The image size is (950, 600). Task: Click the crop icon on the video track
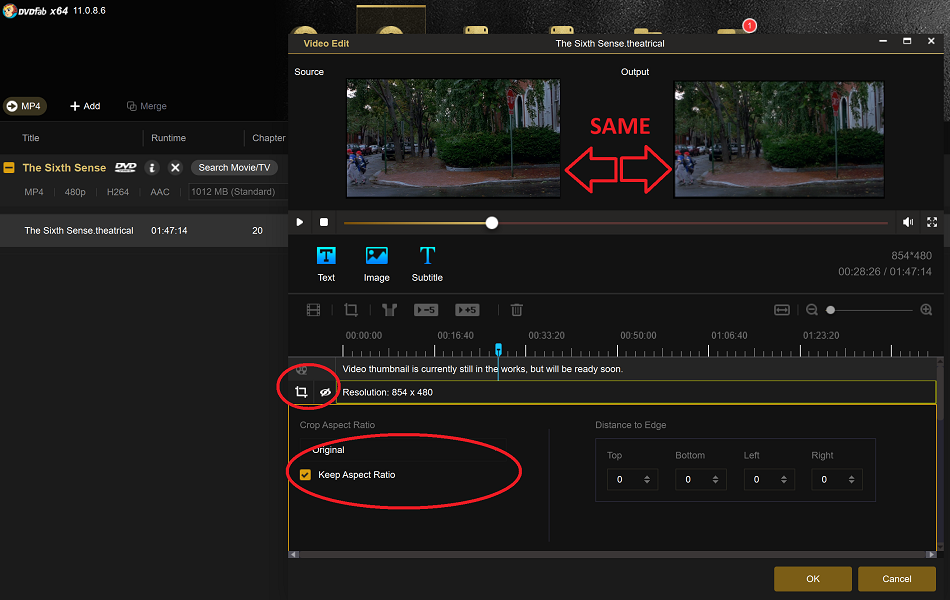(301, 392)
